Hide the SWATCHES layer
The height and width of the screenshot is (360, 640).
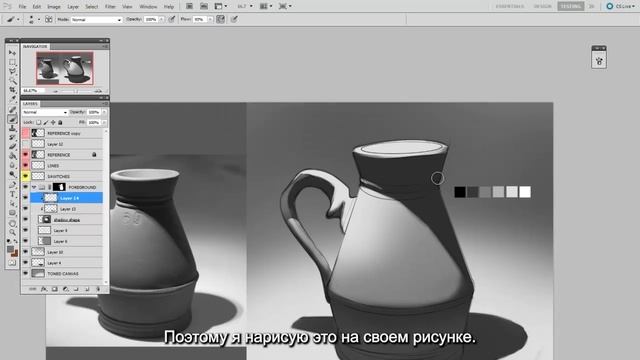26,176
